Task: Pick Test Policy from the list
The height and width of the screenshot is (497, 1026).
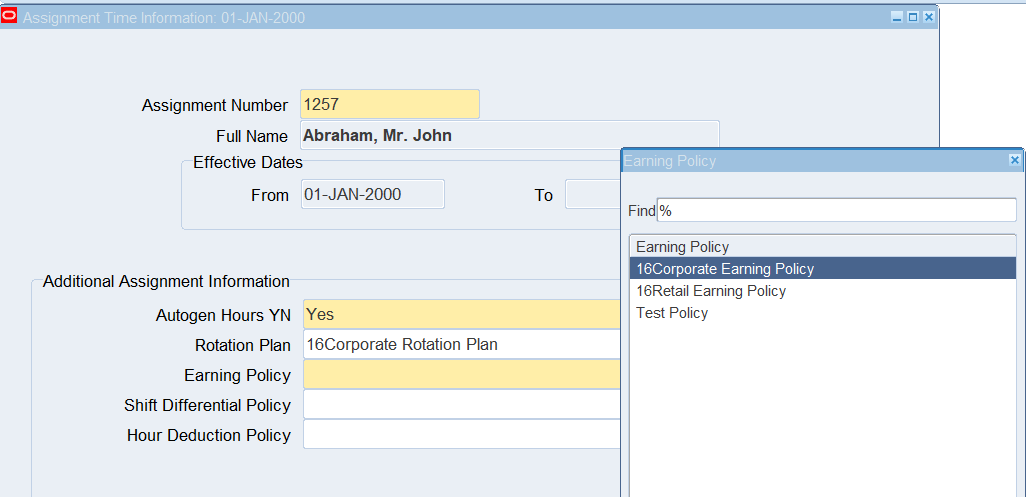Action: point(672,313)
